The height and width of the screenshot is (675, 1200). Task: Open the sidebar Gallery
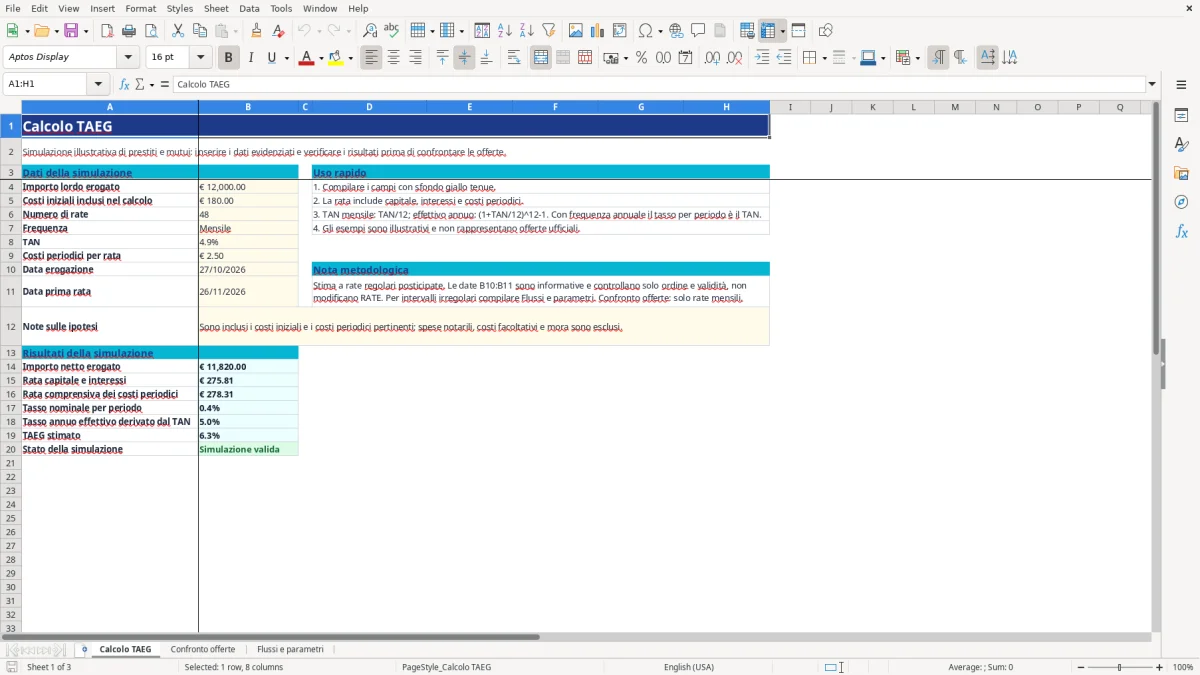[x=1181, y=173]
